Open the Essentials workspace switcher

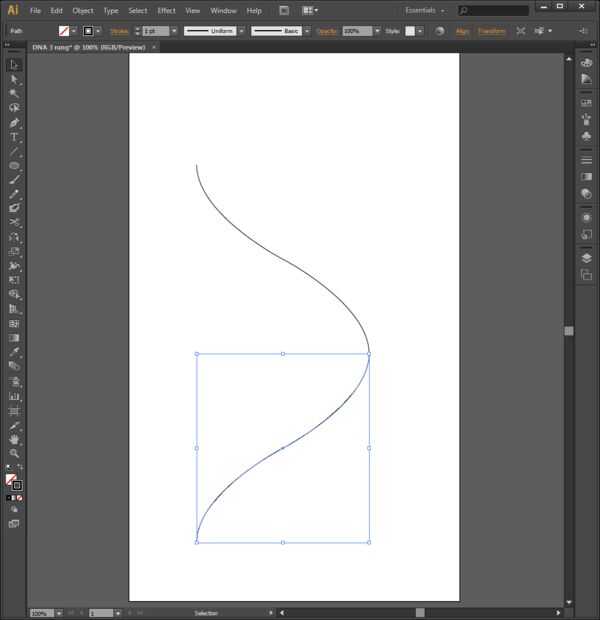(x=424, y=11)
